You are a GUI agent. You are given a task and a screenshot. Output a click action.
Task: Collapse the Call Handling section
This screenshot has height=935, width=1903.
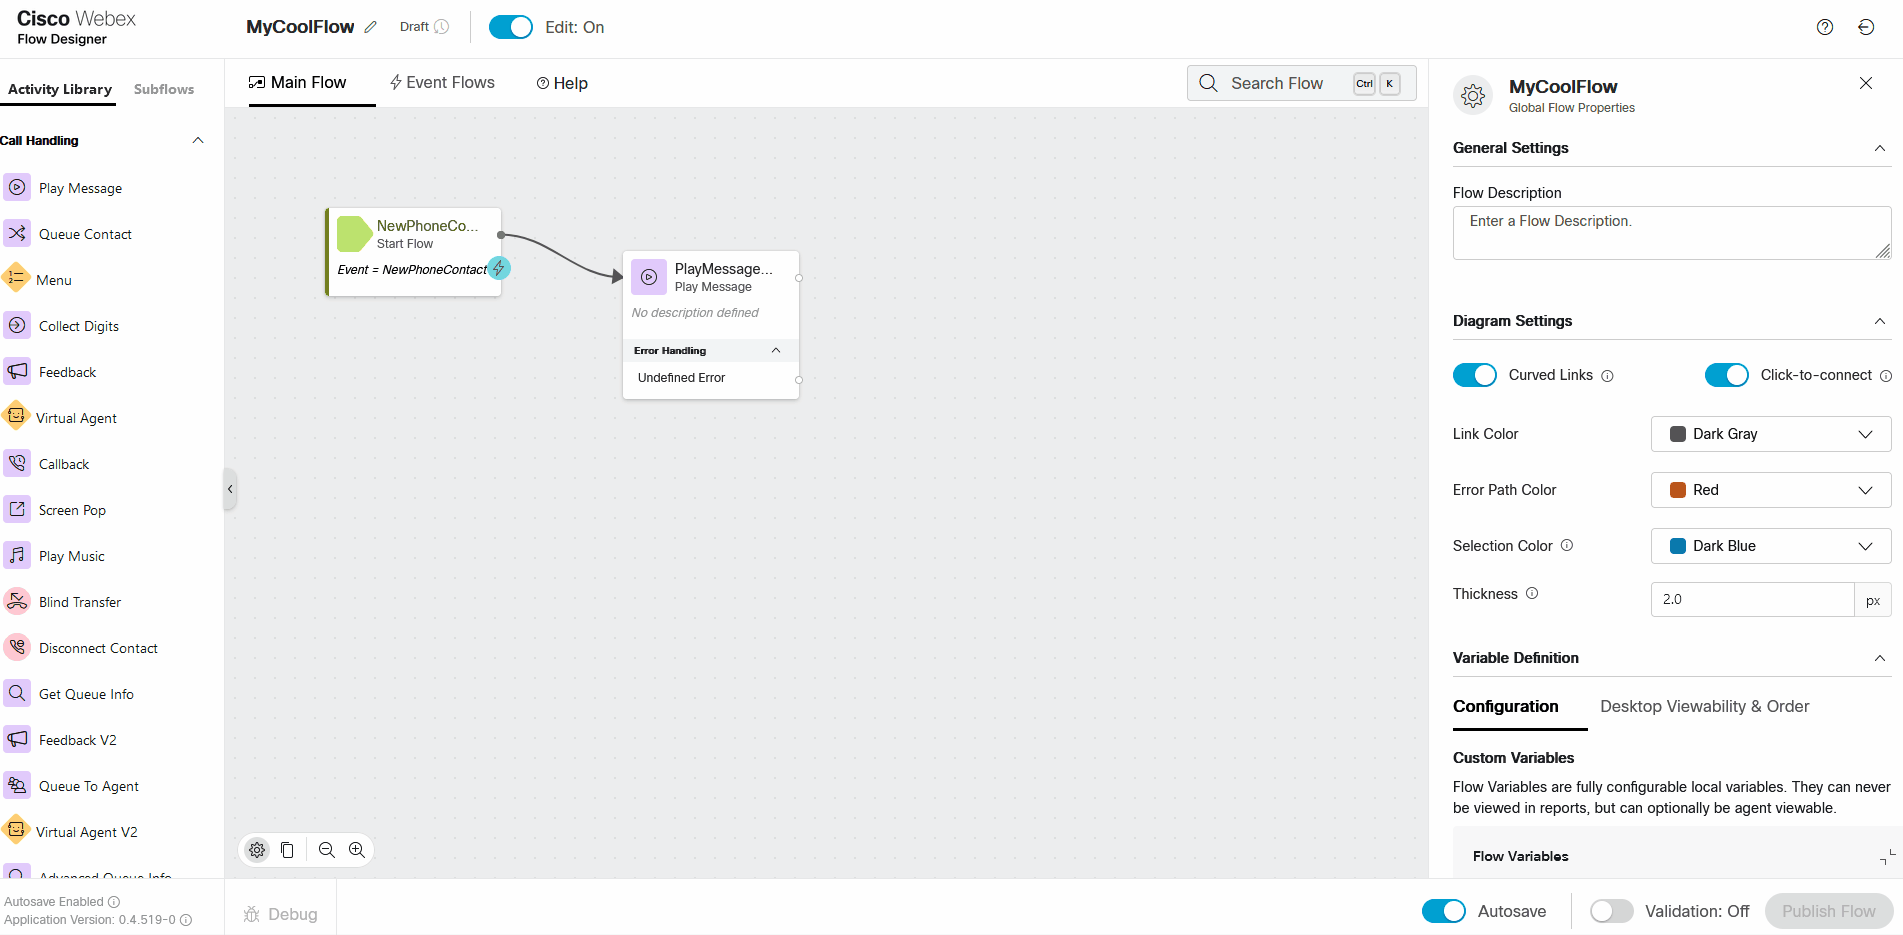pyautogui.click(x=198, y=140)
